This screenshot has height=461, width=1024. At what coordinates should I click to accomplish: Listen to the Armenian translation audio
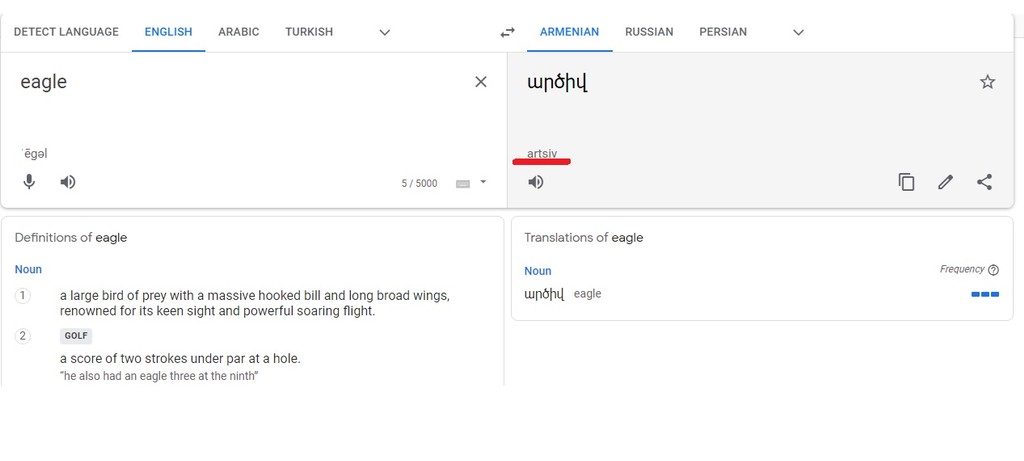[536, 182]
